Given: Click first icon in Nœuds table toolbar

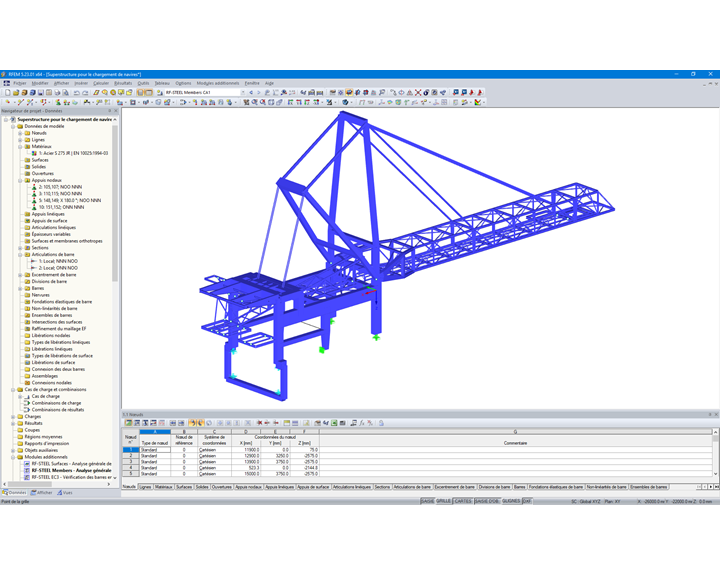Looking at the screenshot, I should coord(128,423).
